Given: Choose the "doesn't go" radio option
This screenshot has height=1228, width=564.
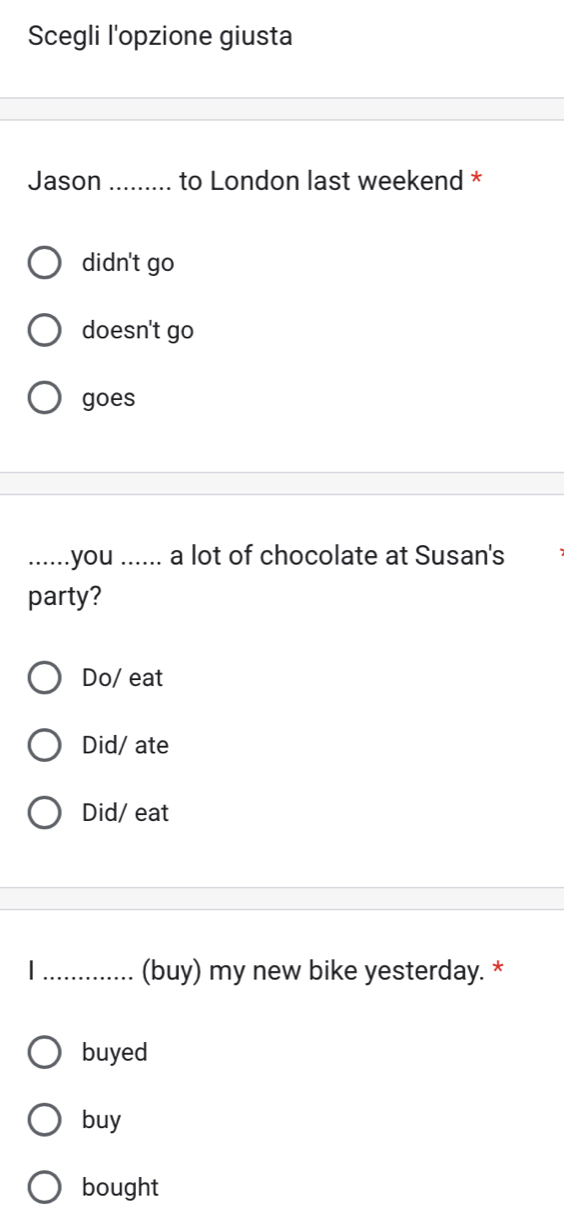Looking at the screenshot, I should [x=44, y=331].
